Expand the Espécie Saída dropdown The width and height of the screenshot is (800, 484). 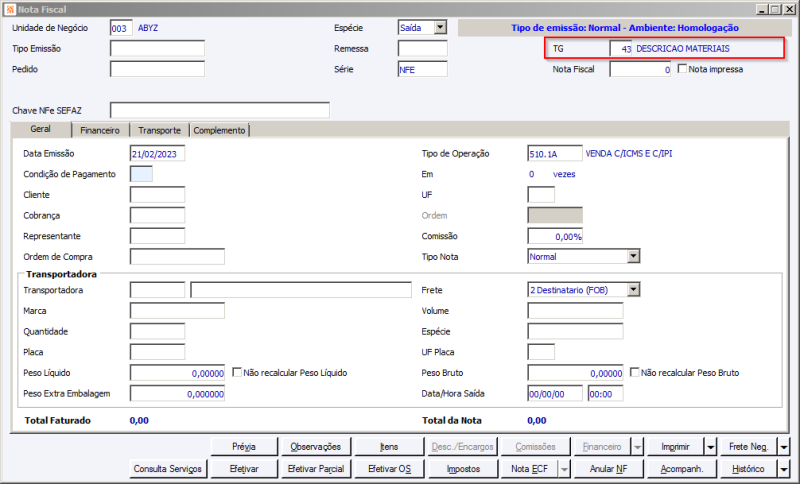pyautogui.click(x=440, y=28)
